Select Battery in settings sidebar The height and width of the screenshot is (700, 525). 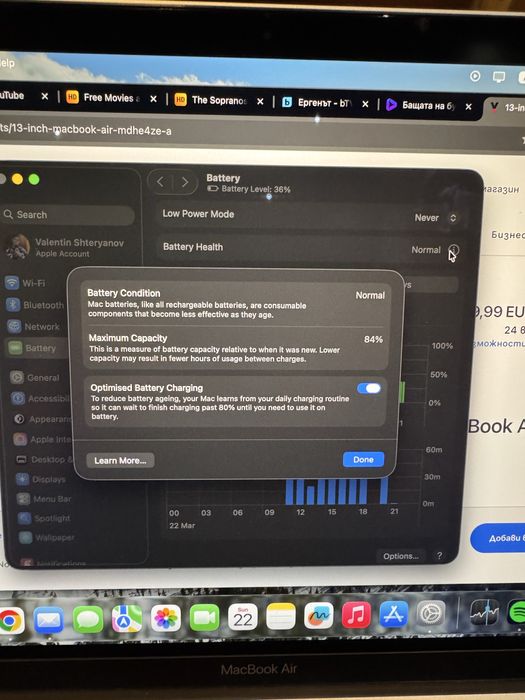[x=37, y=348]
